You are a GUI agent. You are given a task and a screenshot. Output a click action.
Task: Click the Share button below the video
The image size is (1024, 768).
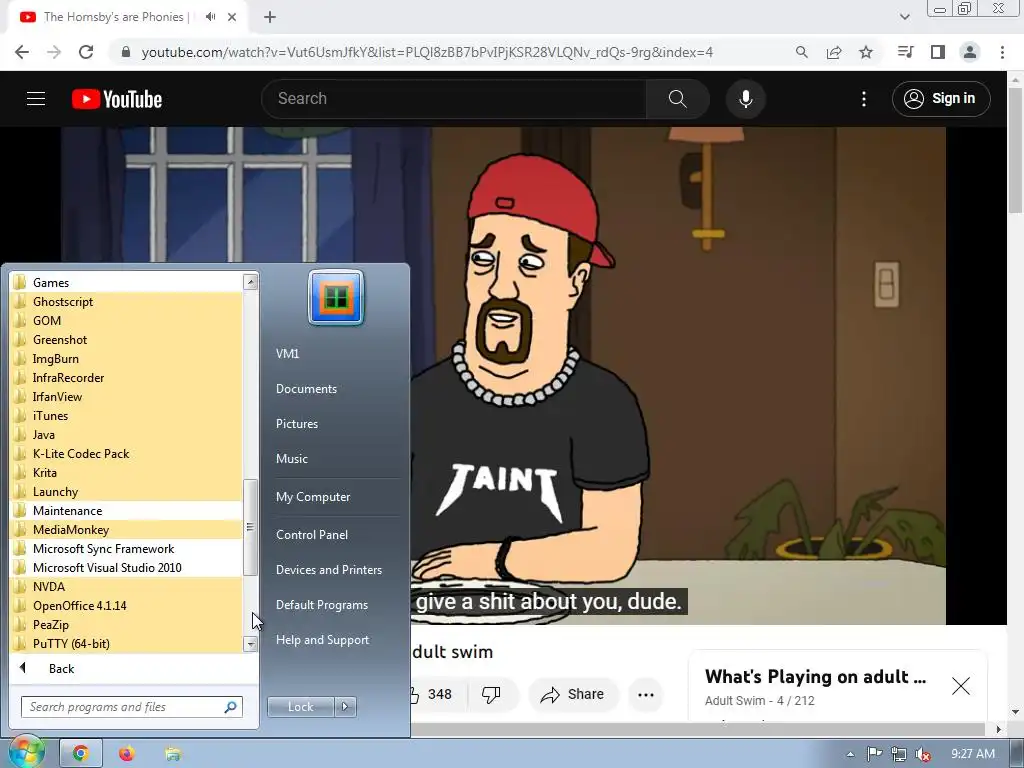click(x=573, y=694)
